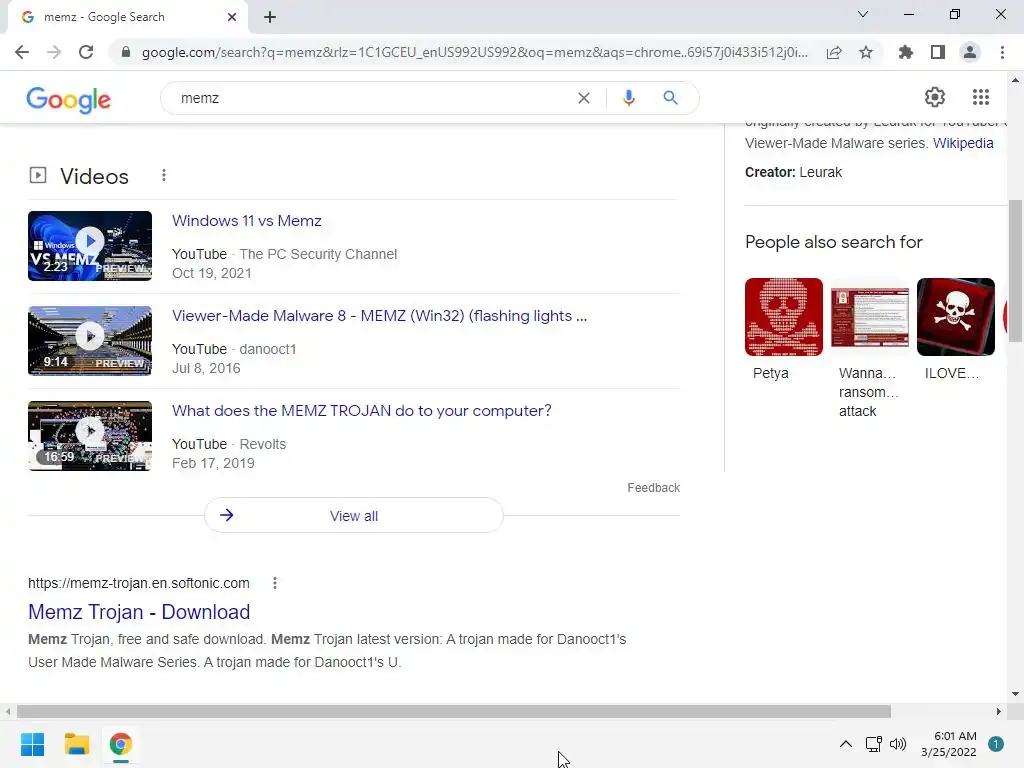Click the address bar URL
The image size is (1024, 768).
(475, 52)
